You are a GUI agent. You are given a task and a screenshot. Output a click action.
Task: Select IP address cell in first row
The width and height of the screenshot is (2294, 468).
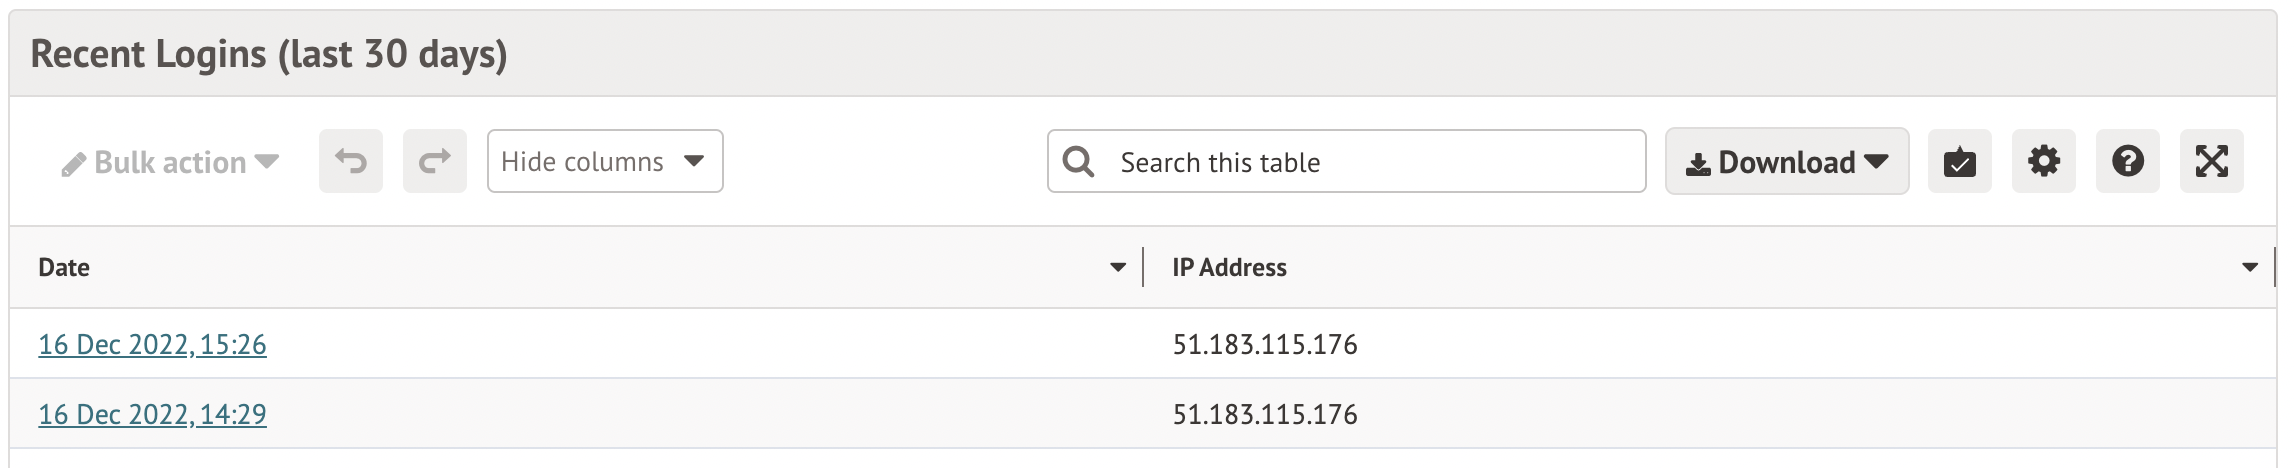click(1265, 344)
